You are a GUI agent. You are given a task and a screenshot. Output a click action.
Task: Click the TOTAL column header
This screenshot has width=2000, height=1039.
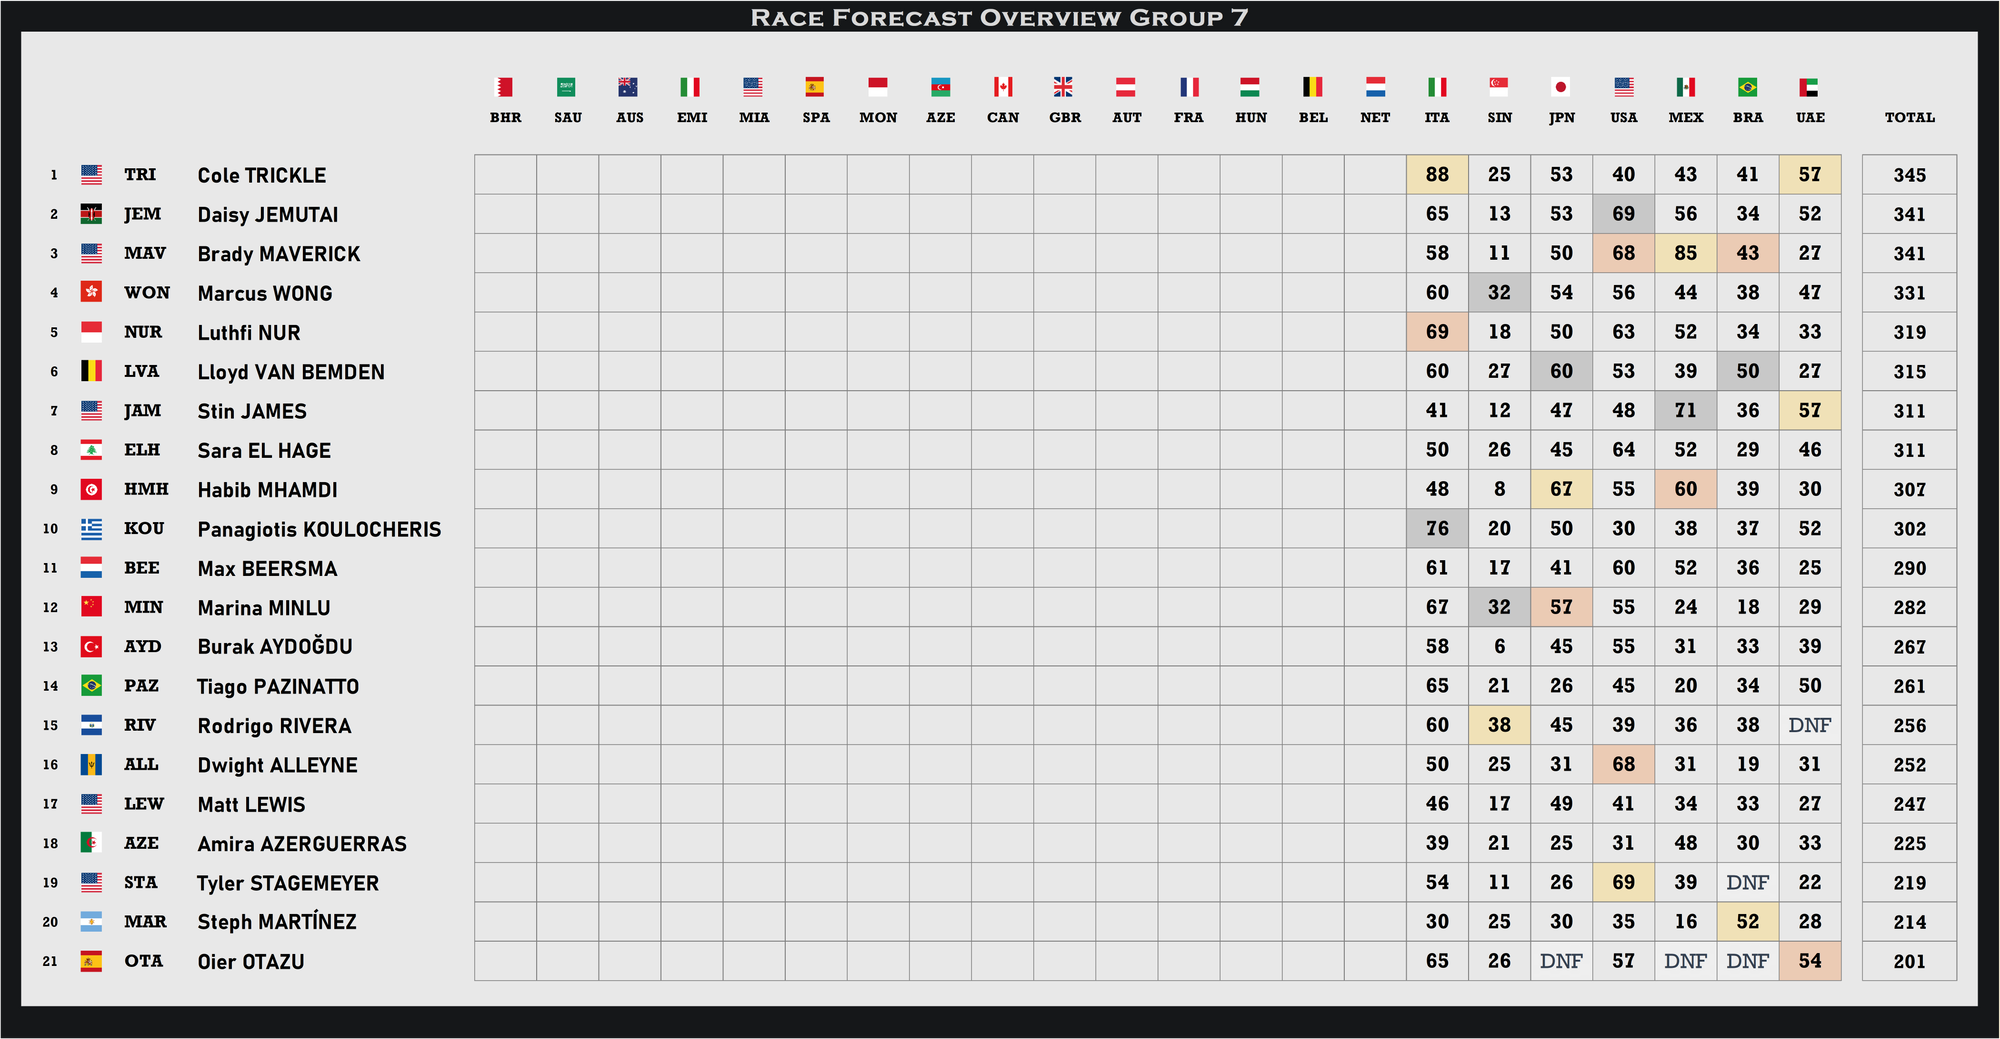click(x=1909, y=118)
